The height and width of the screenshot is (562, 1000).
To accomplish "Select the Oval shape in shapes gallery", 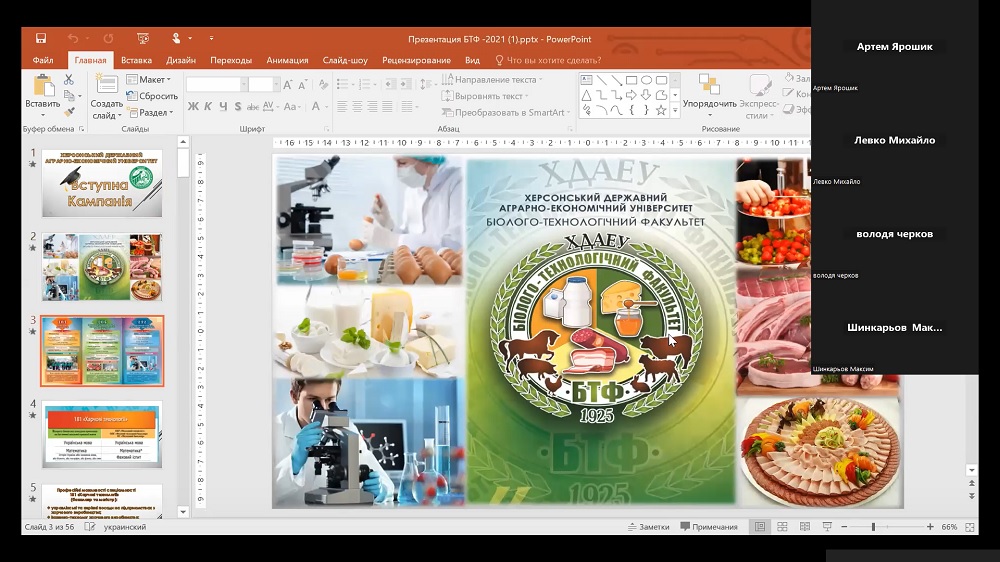I will tap(646, 80).
